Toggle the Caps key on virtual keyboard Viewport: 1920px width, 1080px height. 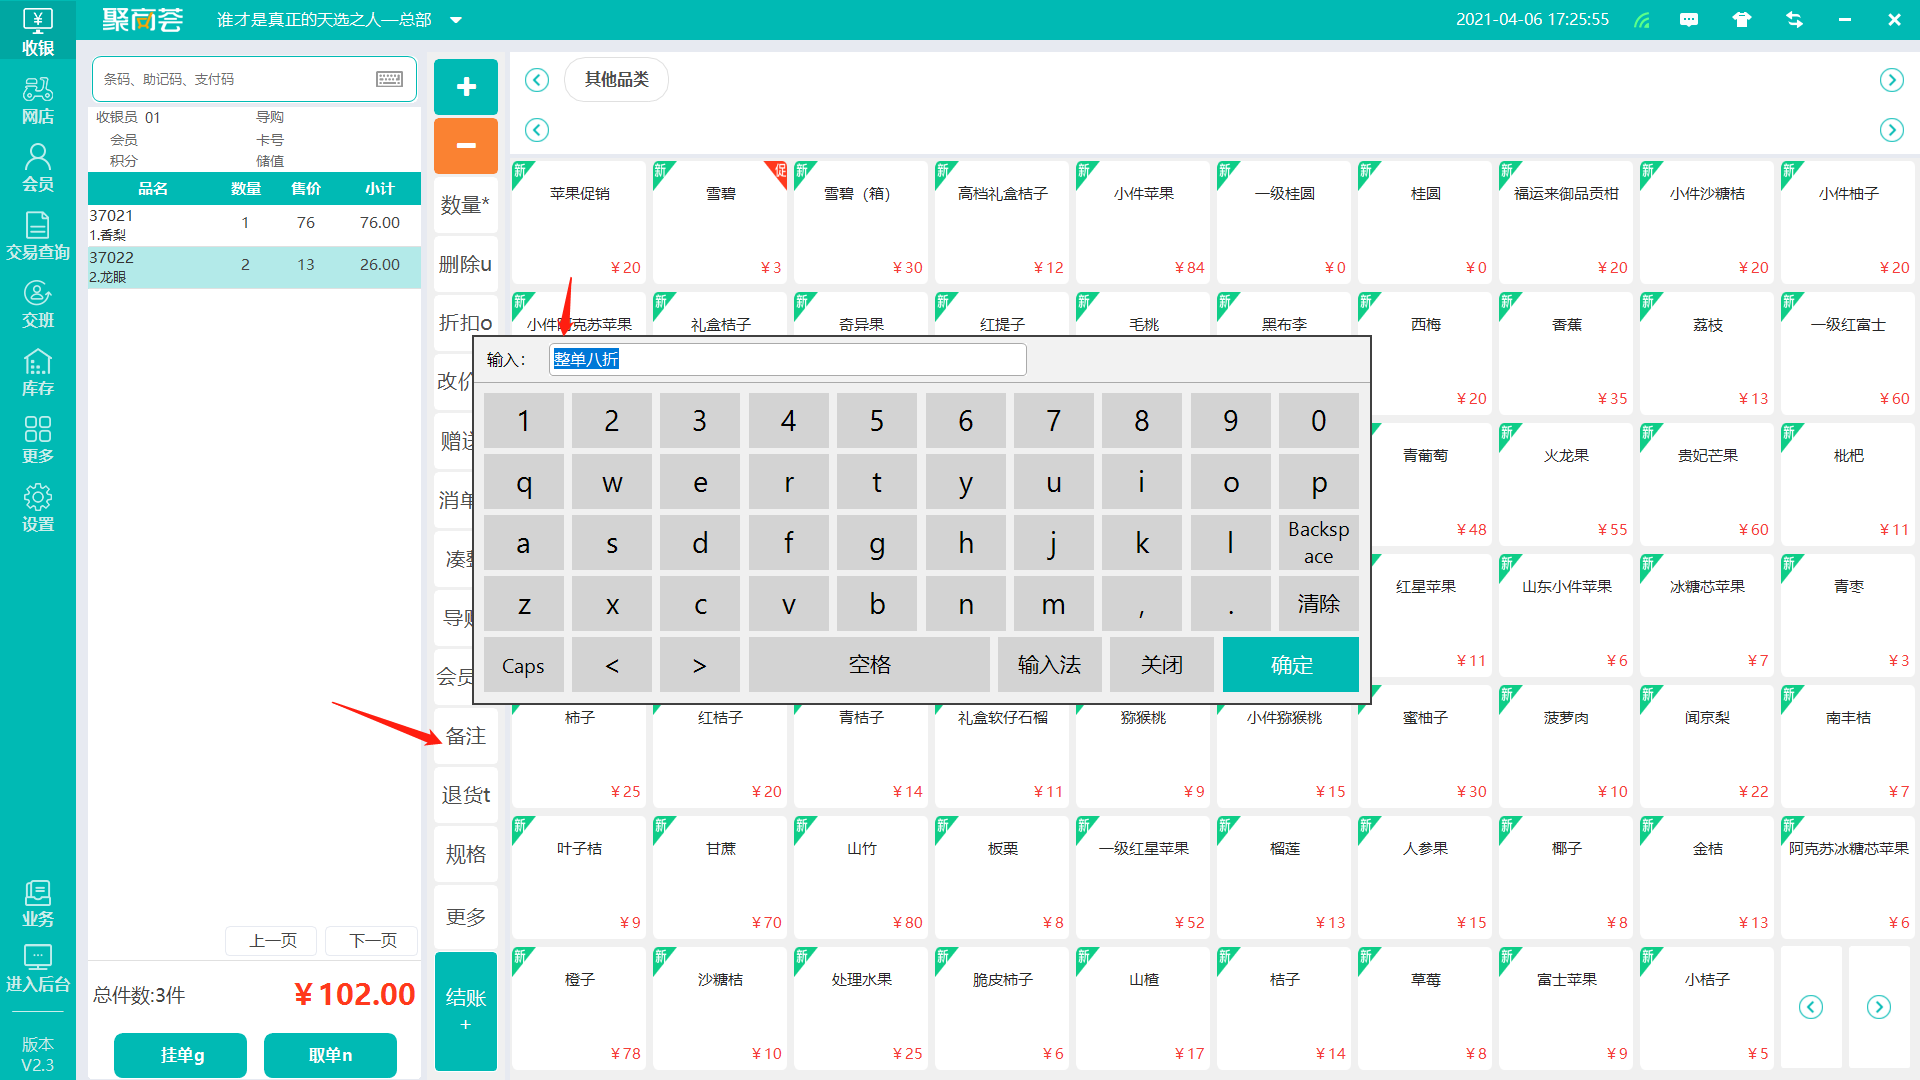click(x=523, y=665)
